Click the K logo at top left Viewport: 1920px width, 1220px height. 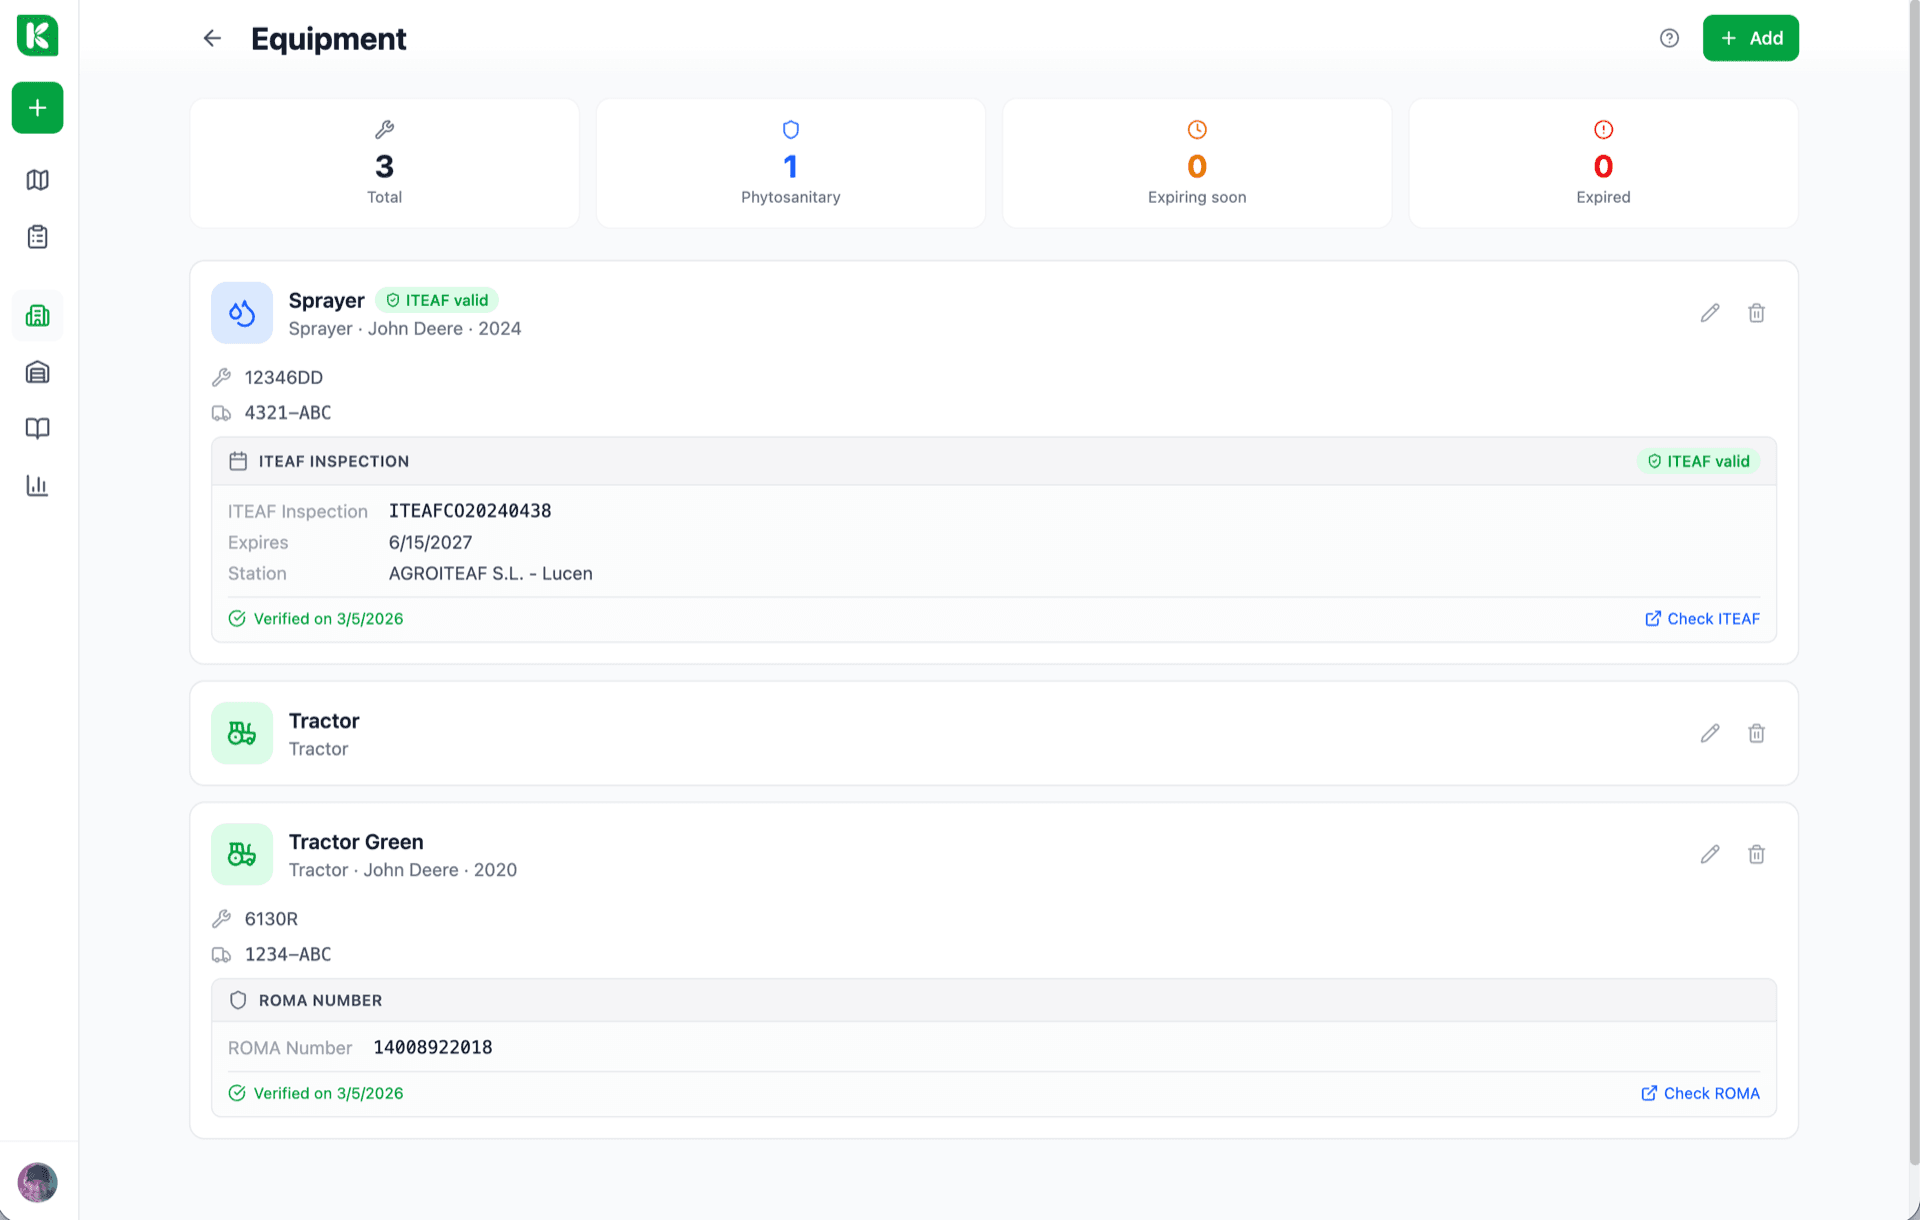pyautogui.click(x=38, y=36)
